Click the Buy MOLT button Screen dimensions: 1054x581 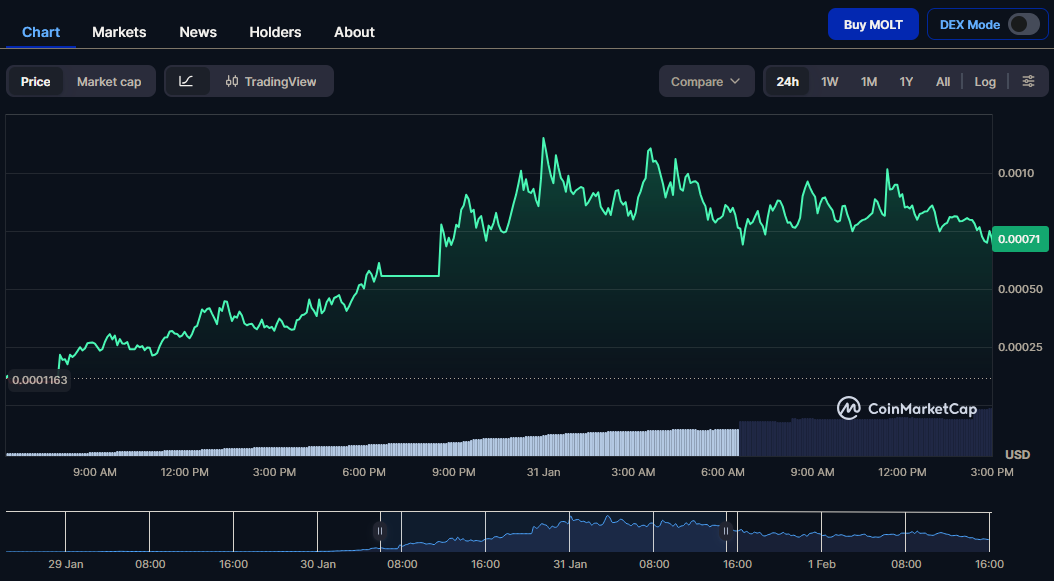click(x=872, y=25)
